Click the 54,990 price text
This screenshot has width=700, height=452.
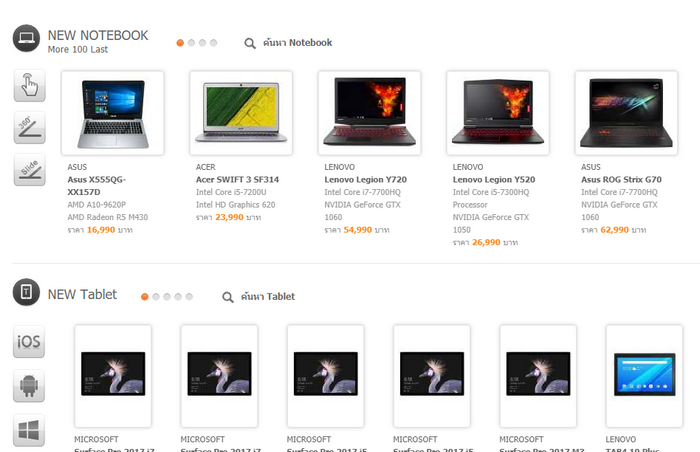coord(358,230)
